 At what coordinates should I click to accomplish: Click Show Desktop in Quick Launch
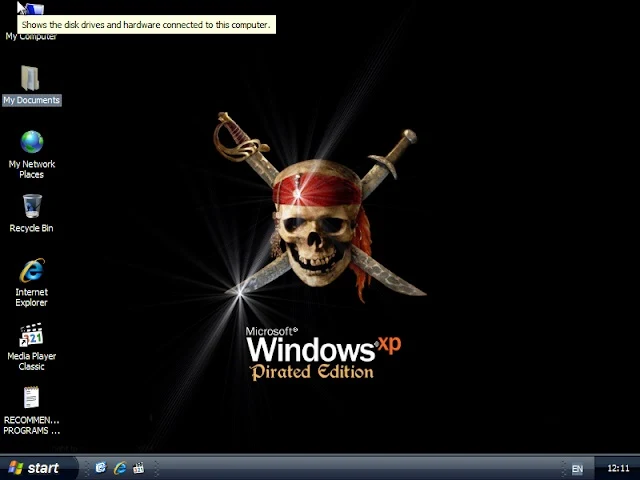(100, 468)
